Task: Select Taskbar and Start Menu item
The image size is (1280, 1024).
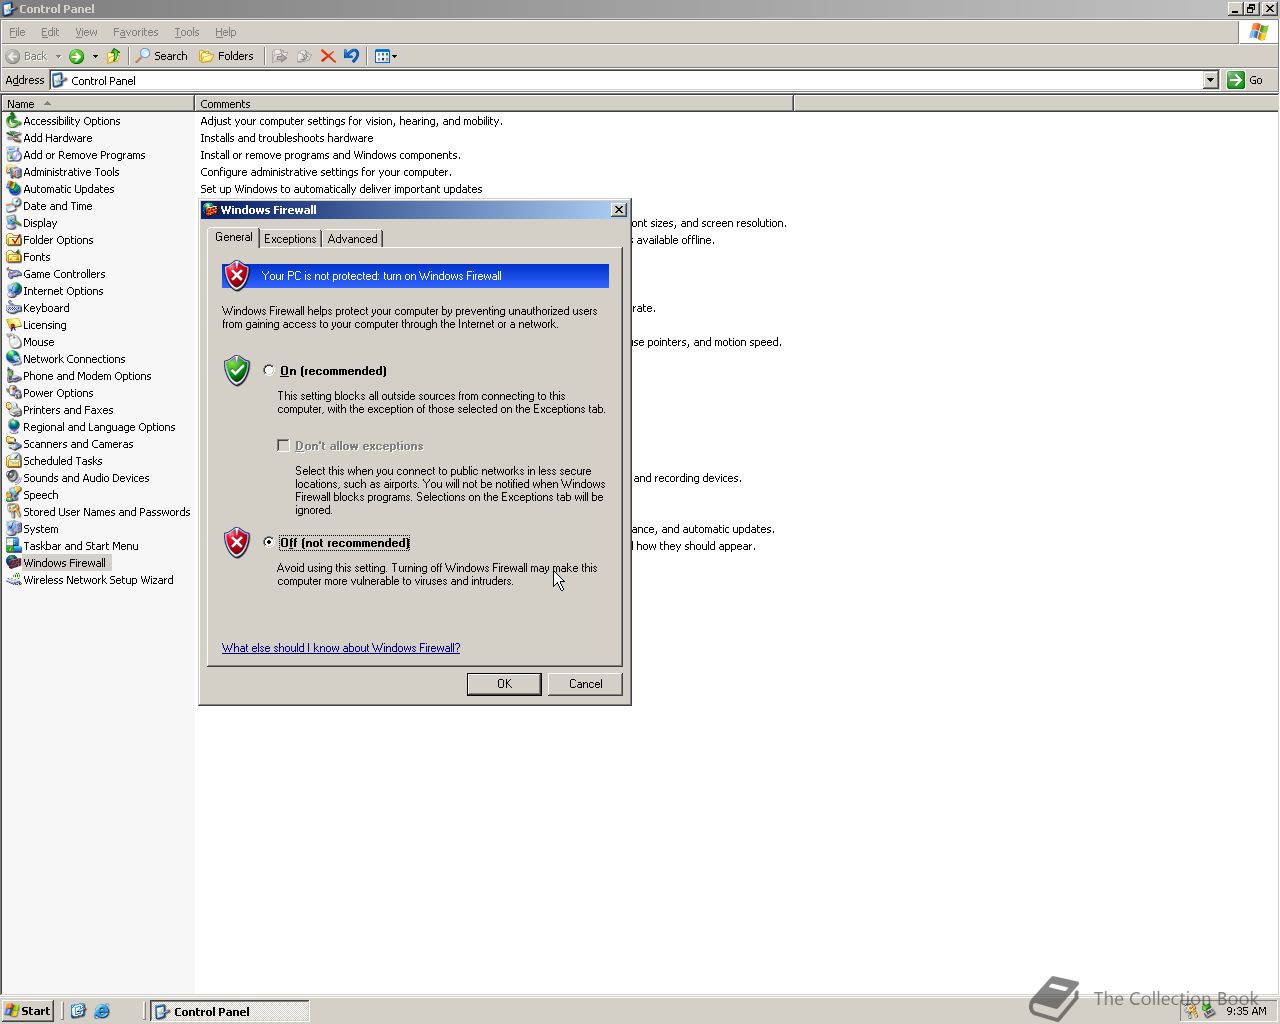Action: click(x=73, y=546)
